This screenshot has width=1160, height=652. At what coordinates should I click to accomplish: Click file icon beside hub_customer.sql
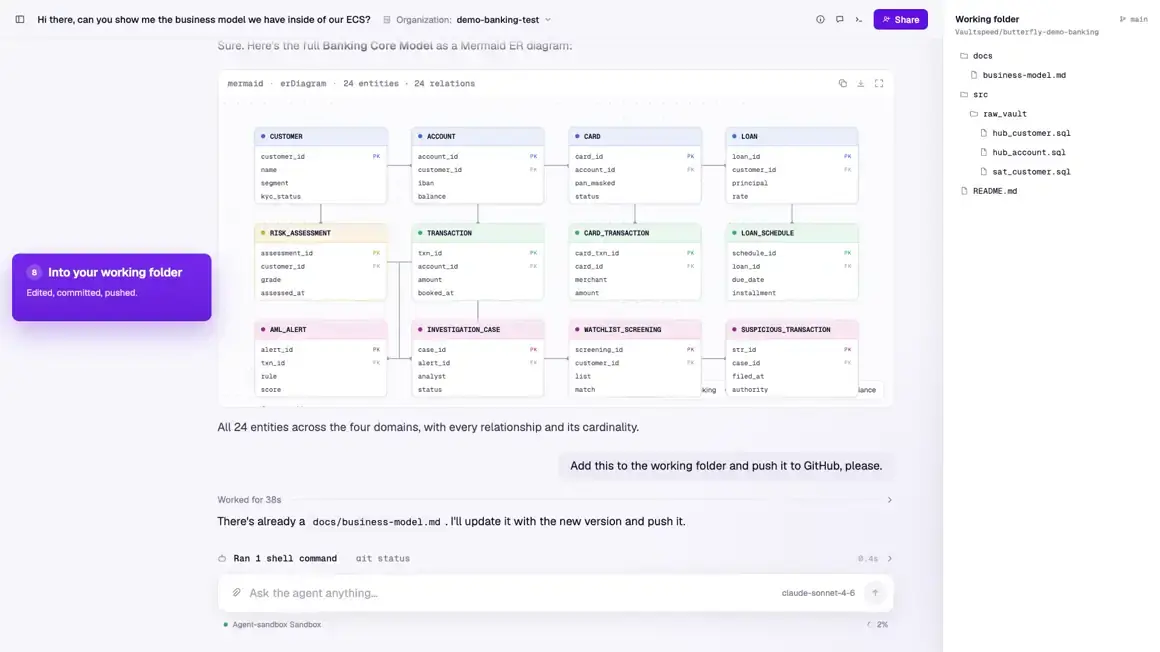click(x=983, y=133)
